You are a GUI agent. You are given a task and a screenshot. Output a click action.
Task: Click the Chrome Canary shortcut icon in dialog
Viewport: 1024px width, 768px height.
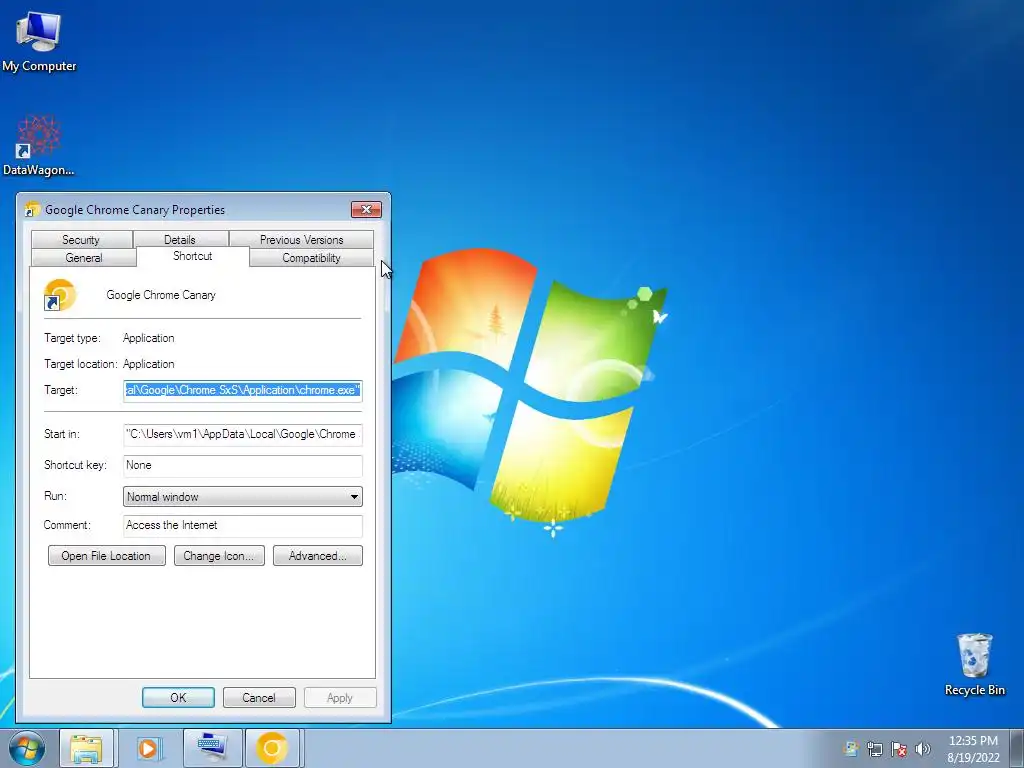(x=59, y=295)
